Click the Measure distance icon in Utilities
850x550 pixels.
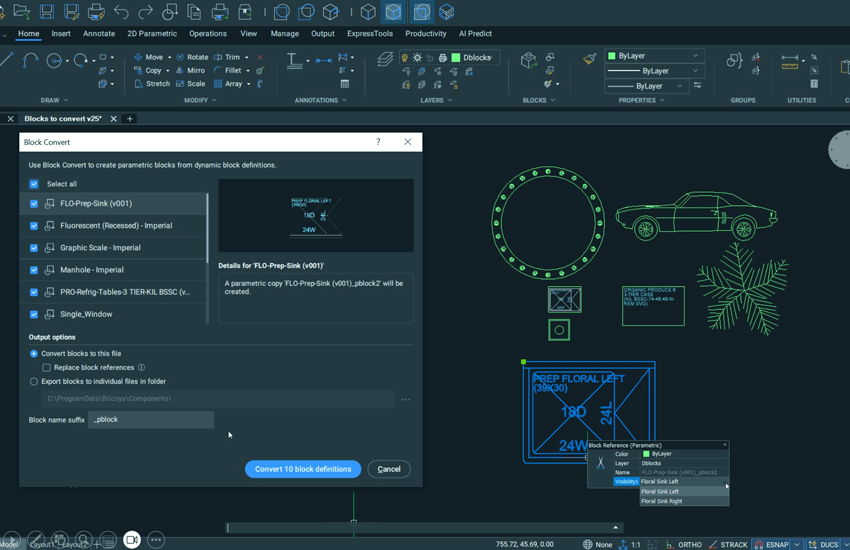790,61
